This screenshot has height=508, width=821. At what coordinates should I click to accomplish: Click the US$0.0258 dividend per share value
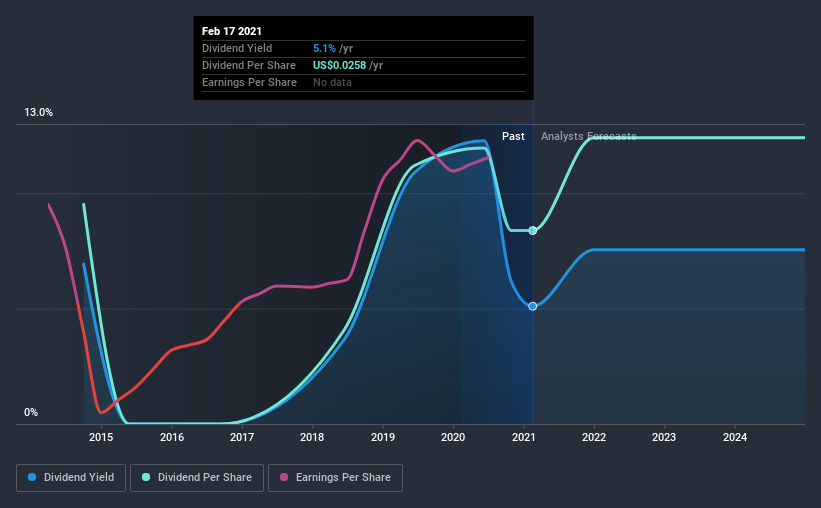point(339,65)
